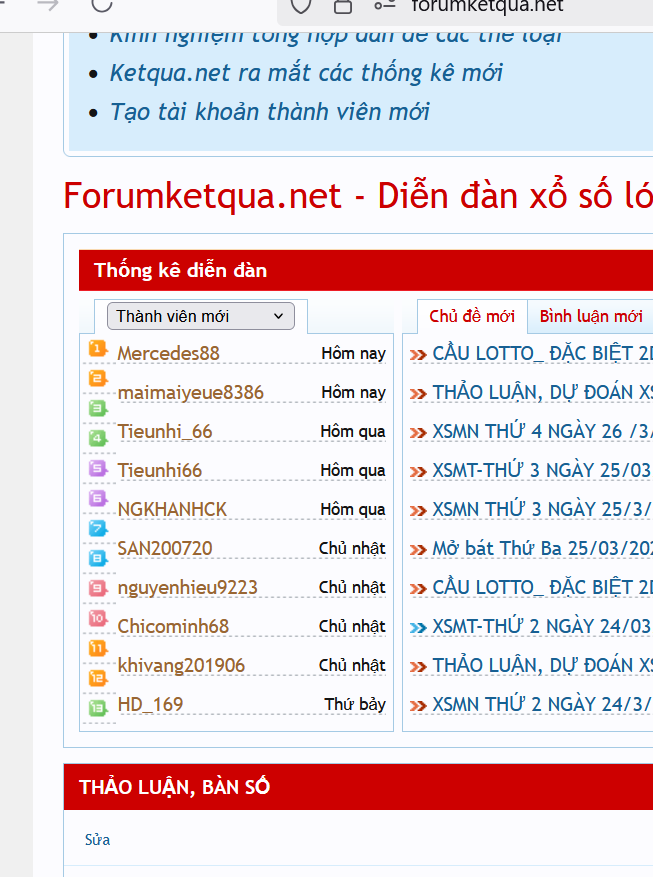Screen dimensions: 653x877
Task: Click arrow icon beside 'XSMT-THỨ 2 NGÀY 24/03'
Action: 418,628
